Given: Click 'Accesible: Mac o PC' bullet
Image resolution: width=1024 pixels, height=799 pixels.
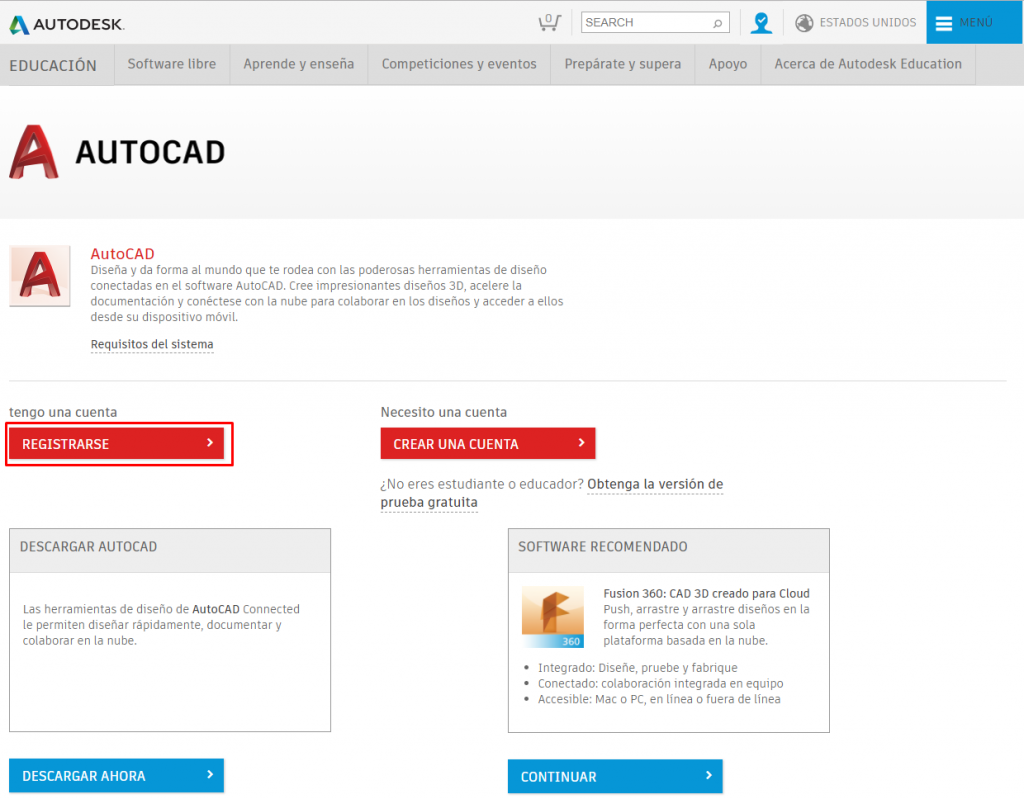Looking at the screenshot, I should click(659, 699).
